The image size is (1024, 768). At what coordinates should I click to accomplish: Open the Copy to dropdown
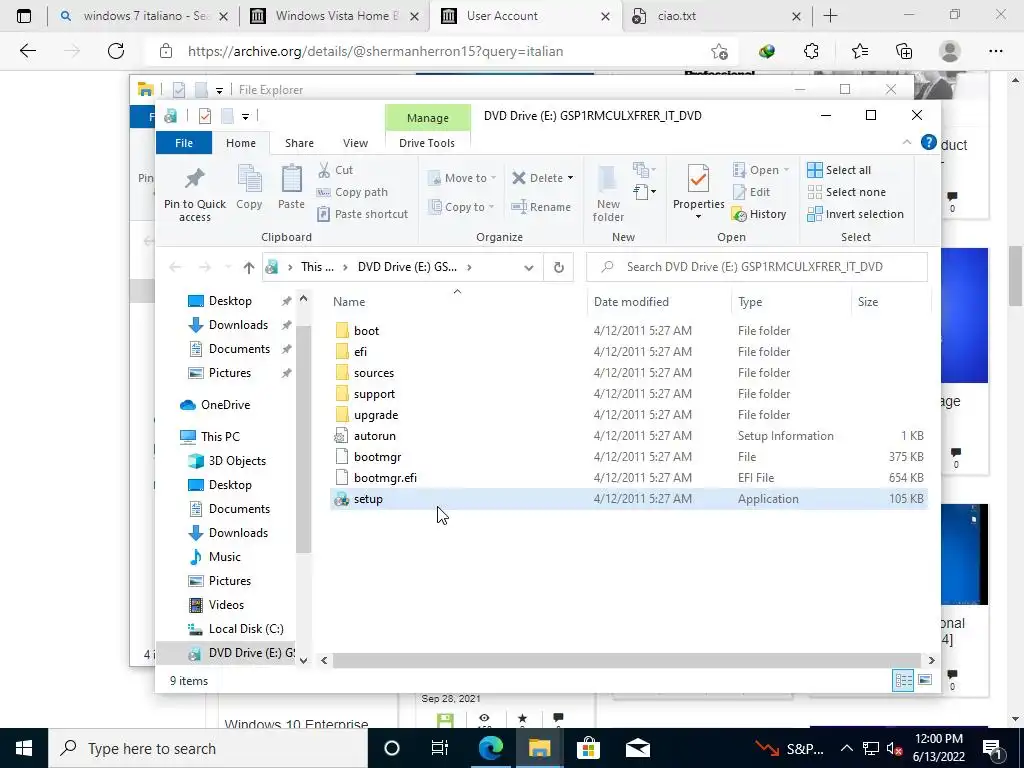tap(460, 207)
